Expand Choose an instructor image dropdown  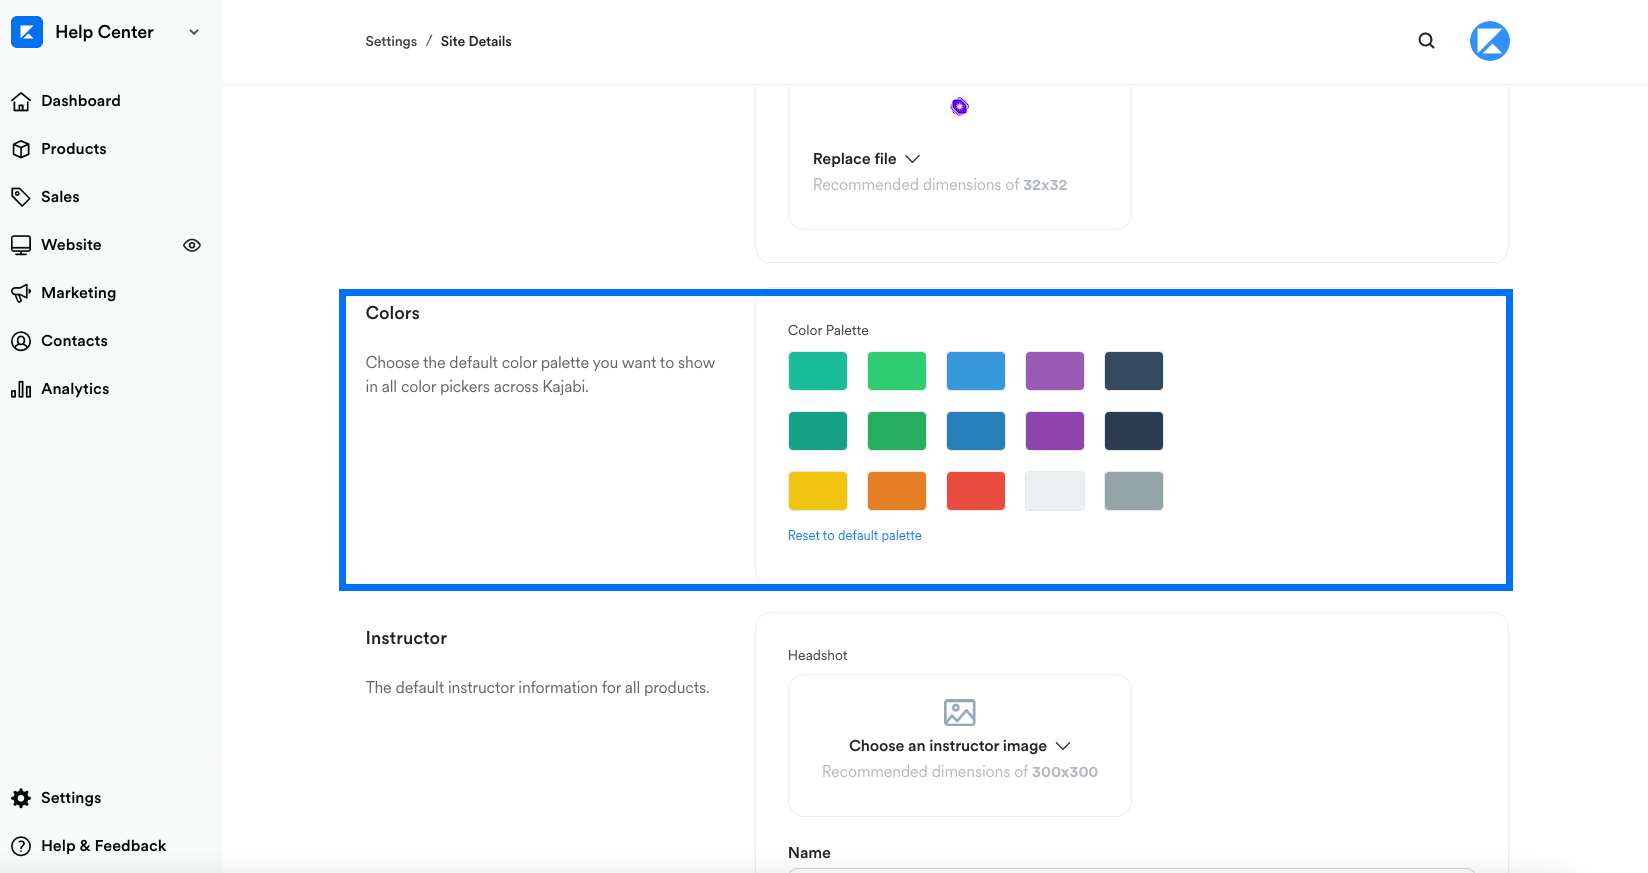click(x=960, y=746)
